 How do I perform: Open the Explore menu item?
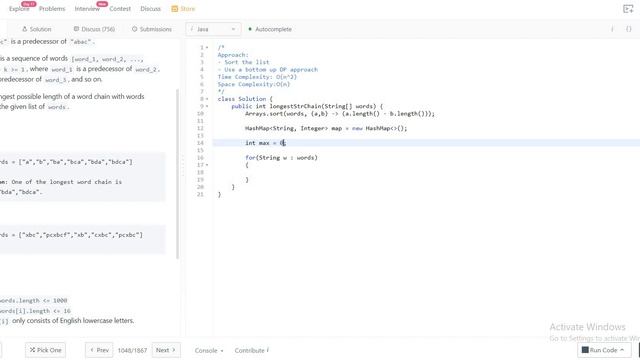[19, 9]
